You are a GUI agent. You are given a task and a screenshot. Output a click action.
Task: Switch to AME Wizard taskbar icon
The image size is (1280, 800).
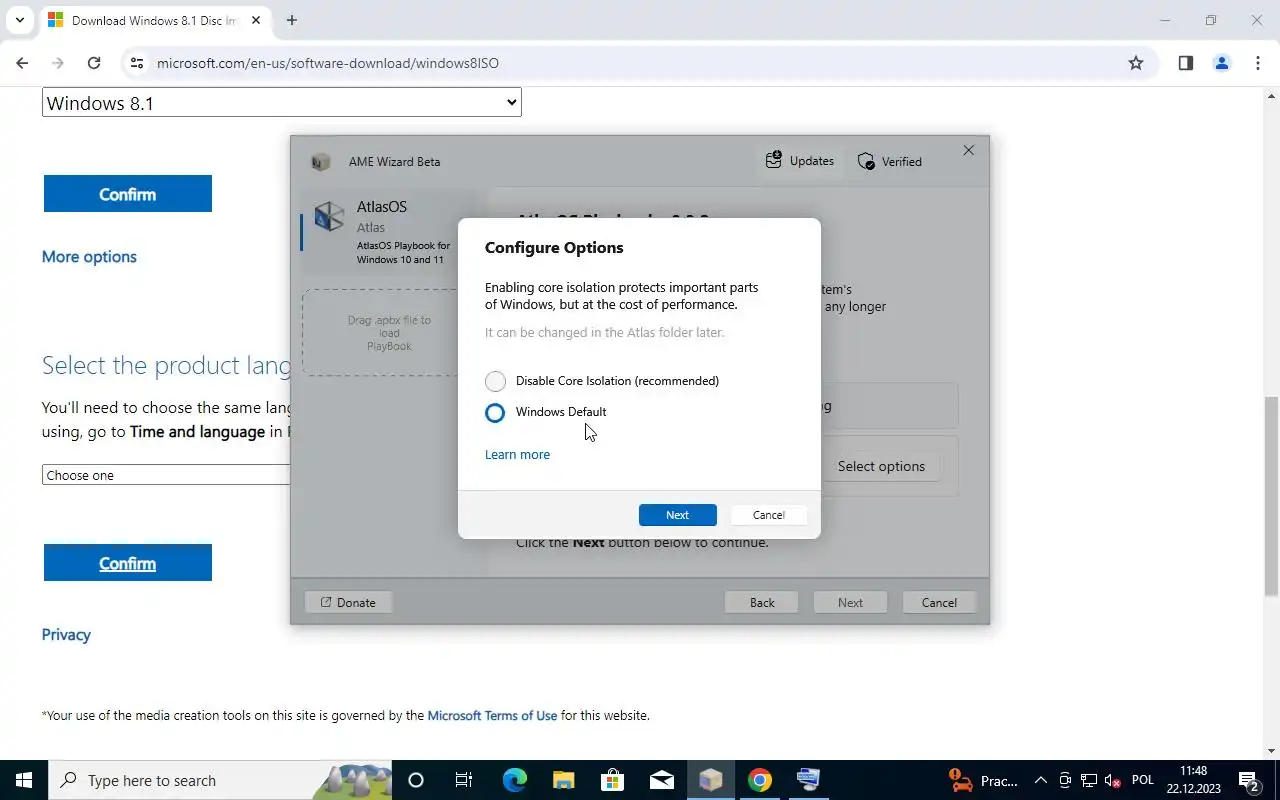point(711,780)
